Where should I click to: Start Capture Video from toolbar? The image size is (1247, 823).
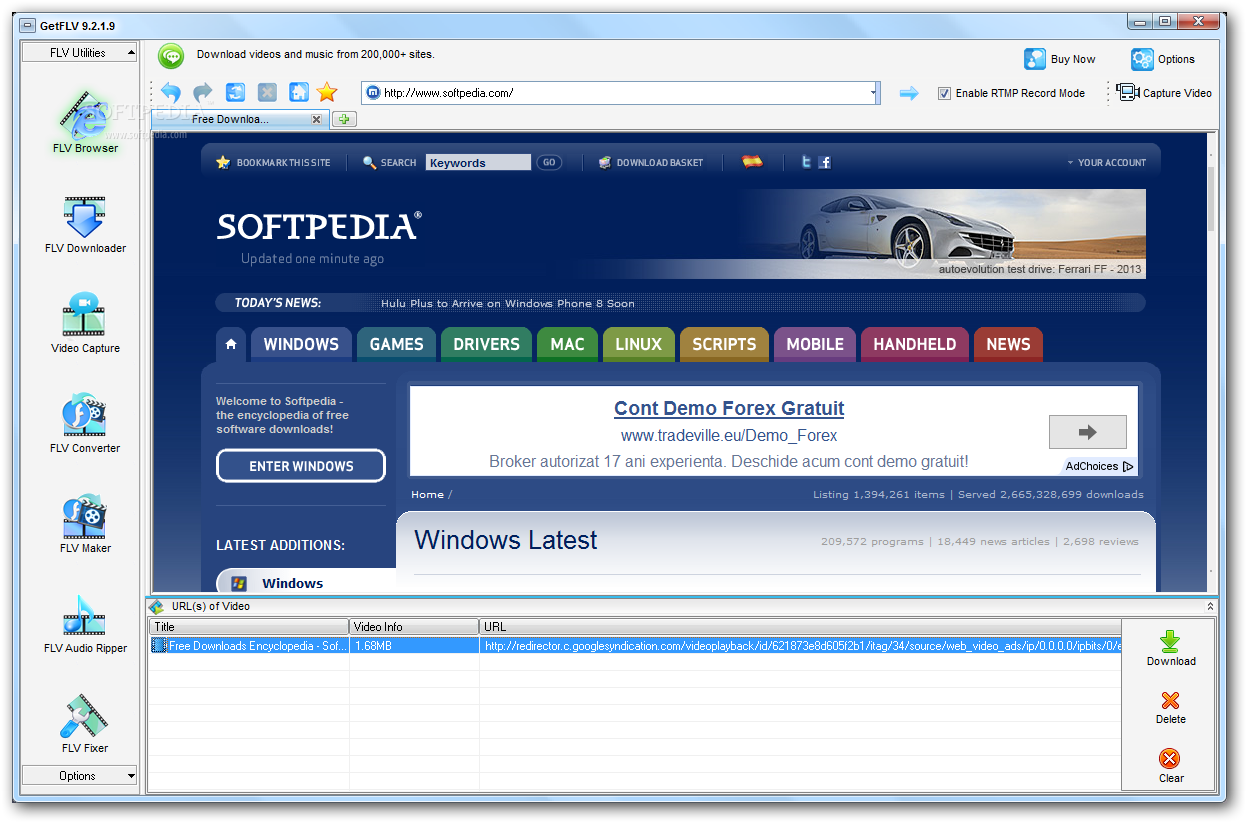[x=1164, y=93]
